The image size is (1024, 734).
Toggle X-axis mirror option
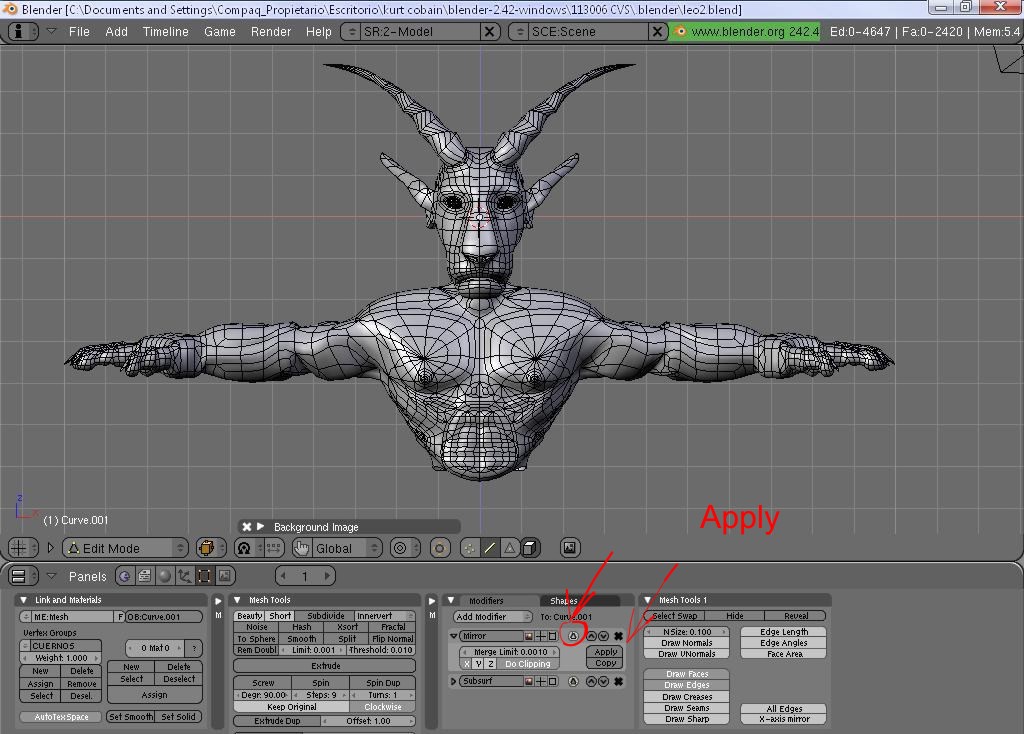coord(784,719)
